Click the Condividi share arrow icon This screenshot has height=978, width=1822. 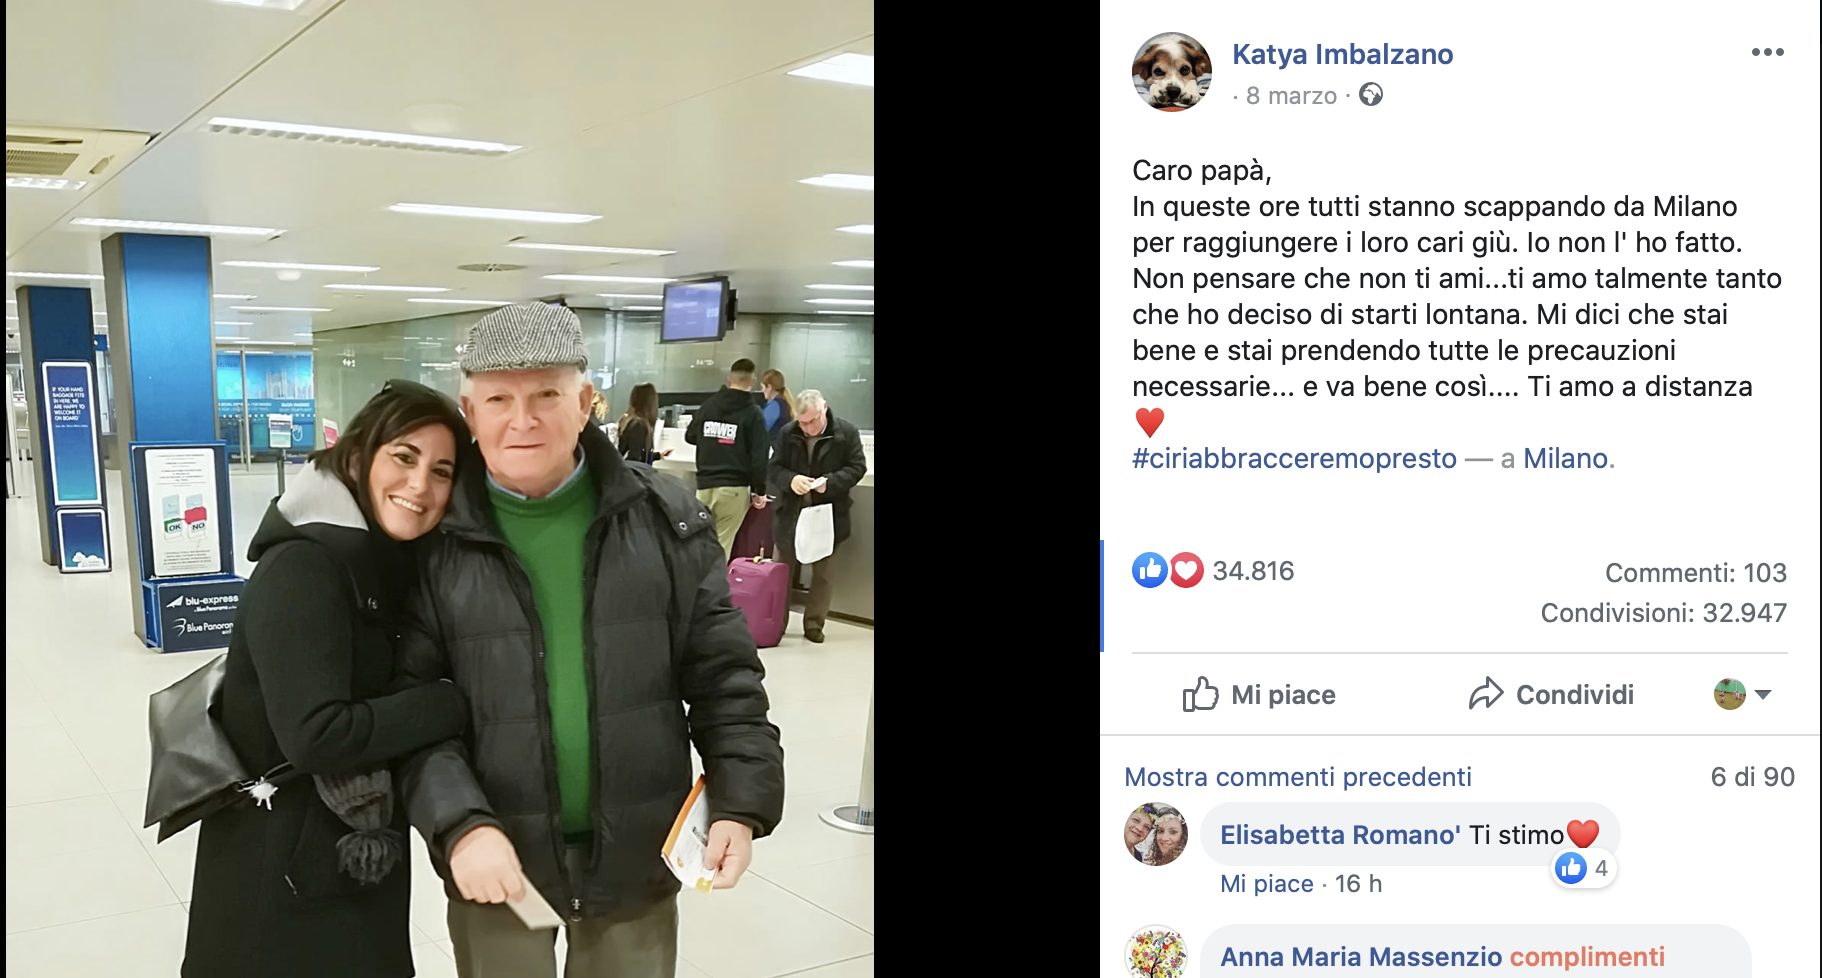tap(1486, 694)
